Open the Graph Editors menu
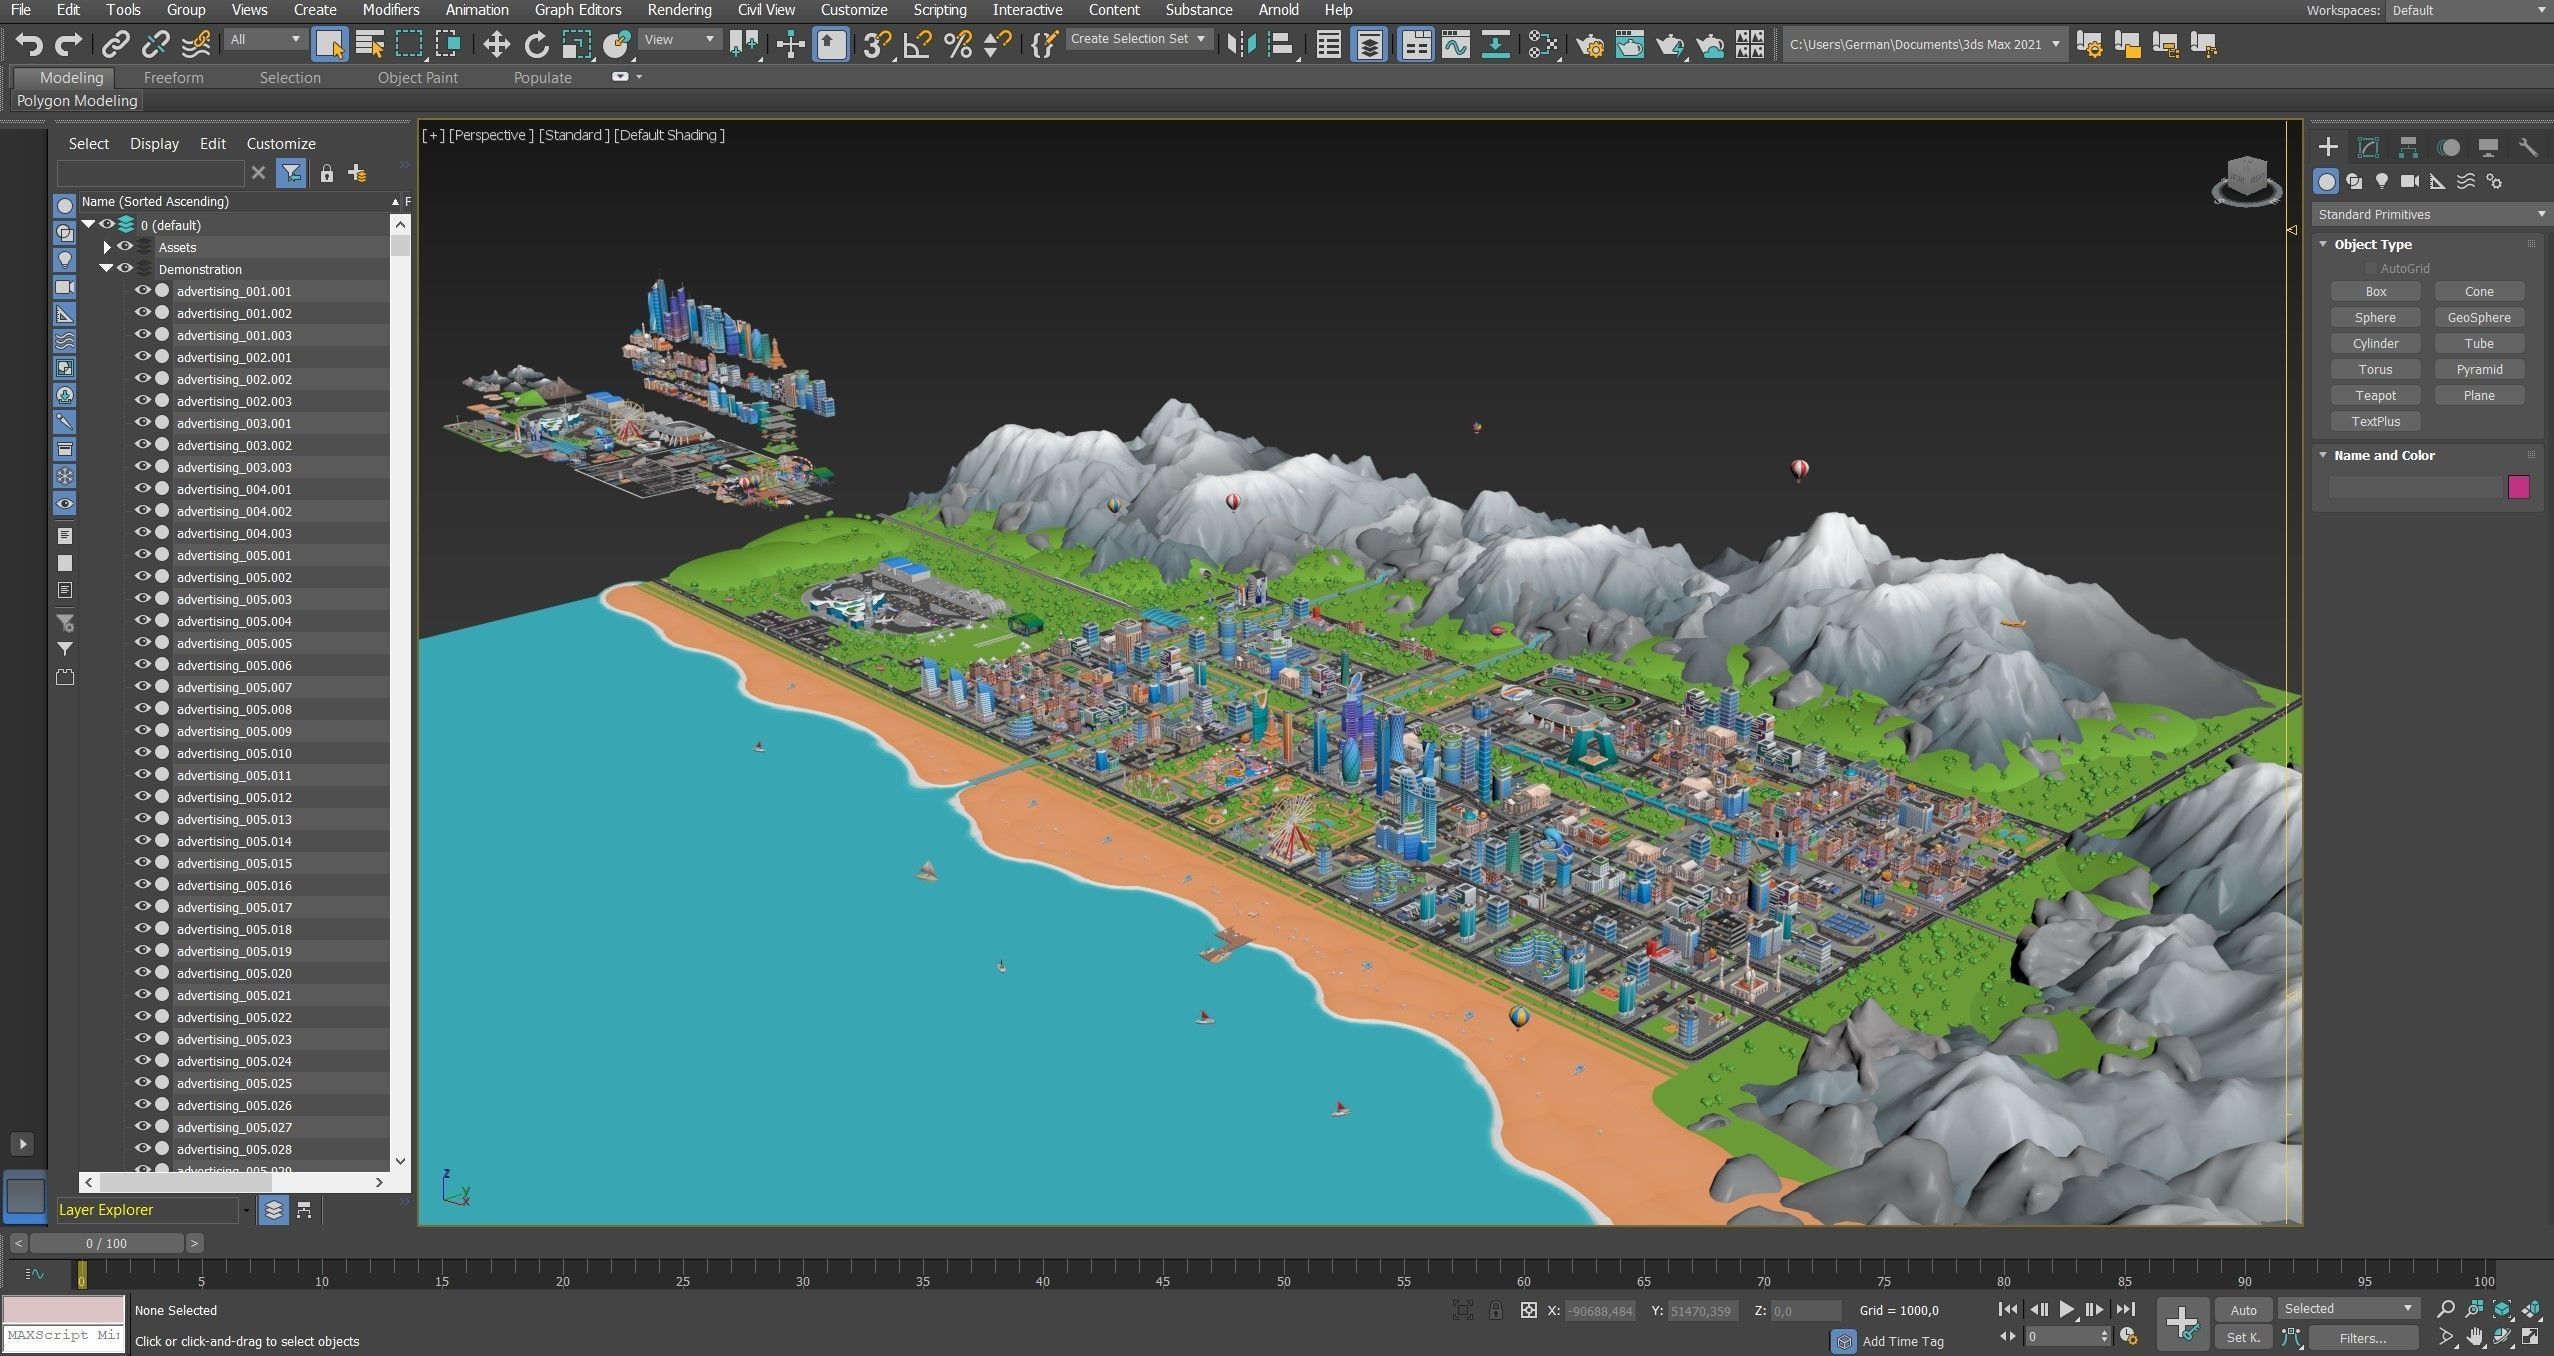The width and height of the screenshot is (2554, 1356). [578, 10]
